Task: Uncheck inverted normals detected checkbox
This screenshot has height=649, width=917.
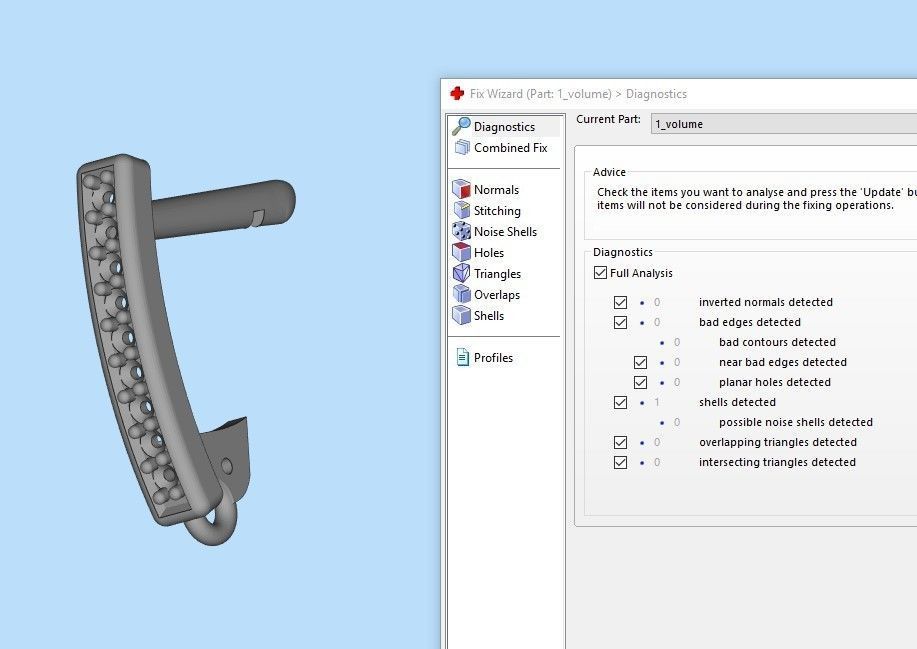Action: 620,302
